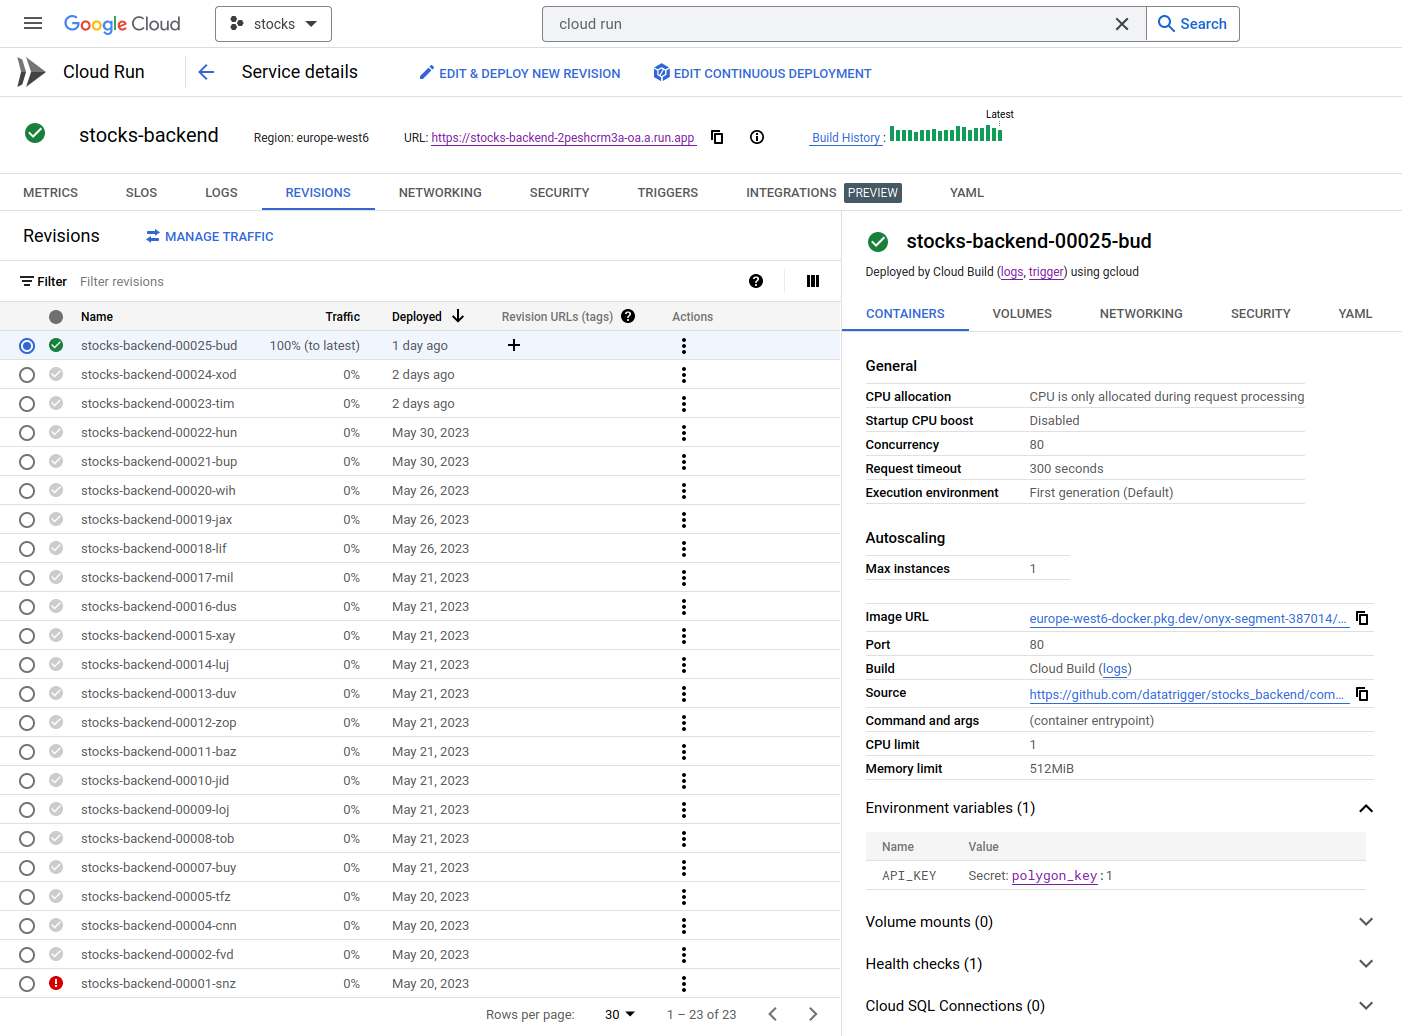Click the Latest build history bar
The width and height of the screenshot is (1402, 1036).
pyautogui.click(x=999, y=135)
